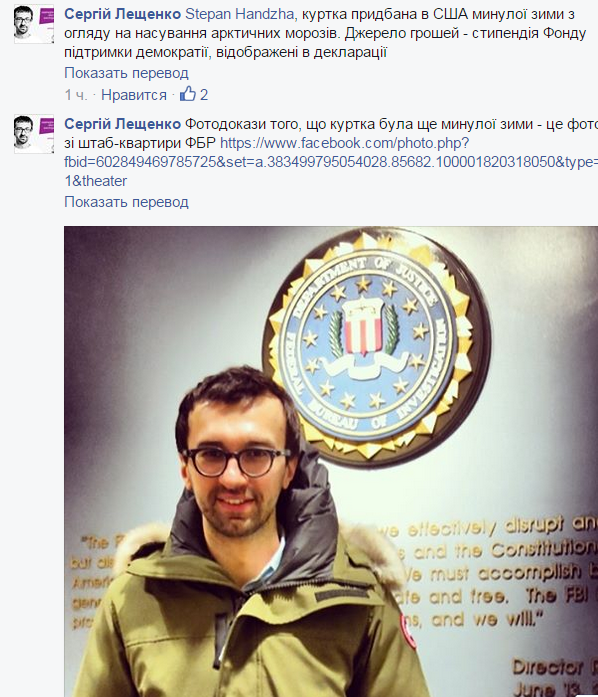Click the thumbs-up icon beside the like count
Screen dimensions: 598x697
[188, 94]
